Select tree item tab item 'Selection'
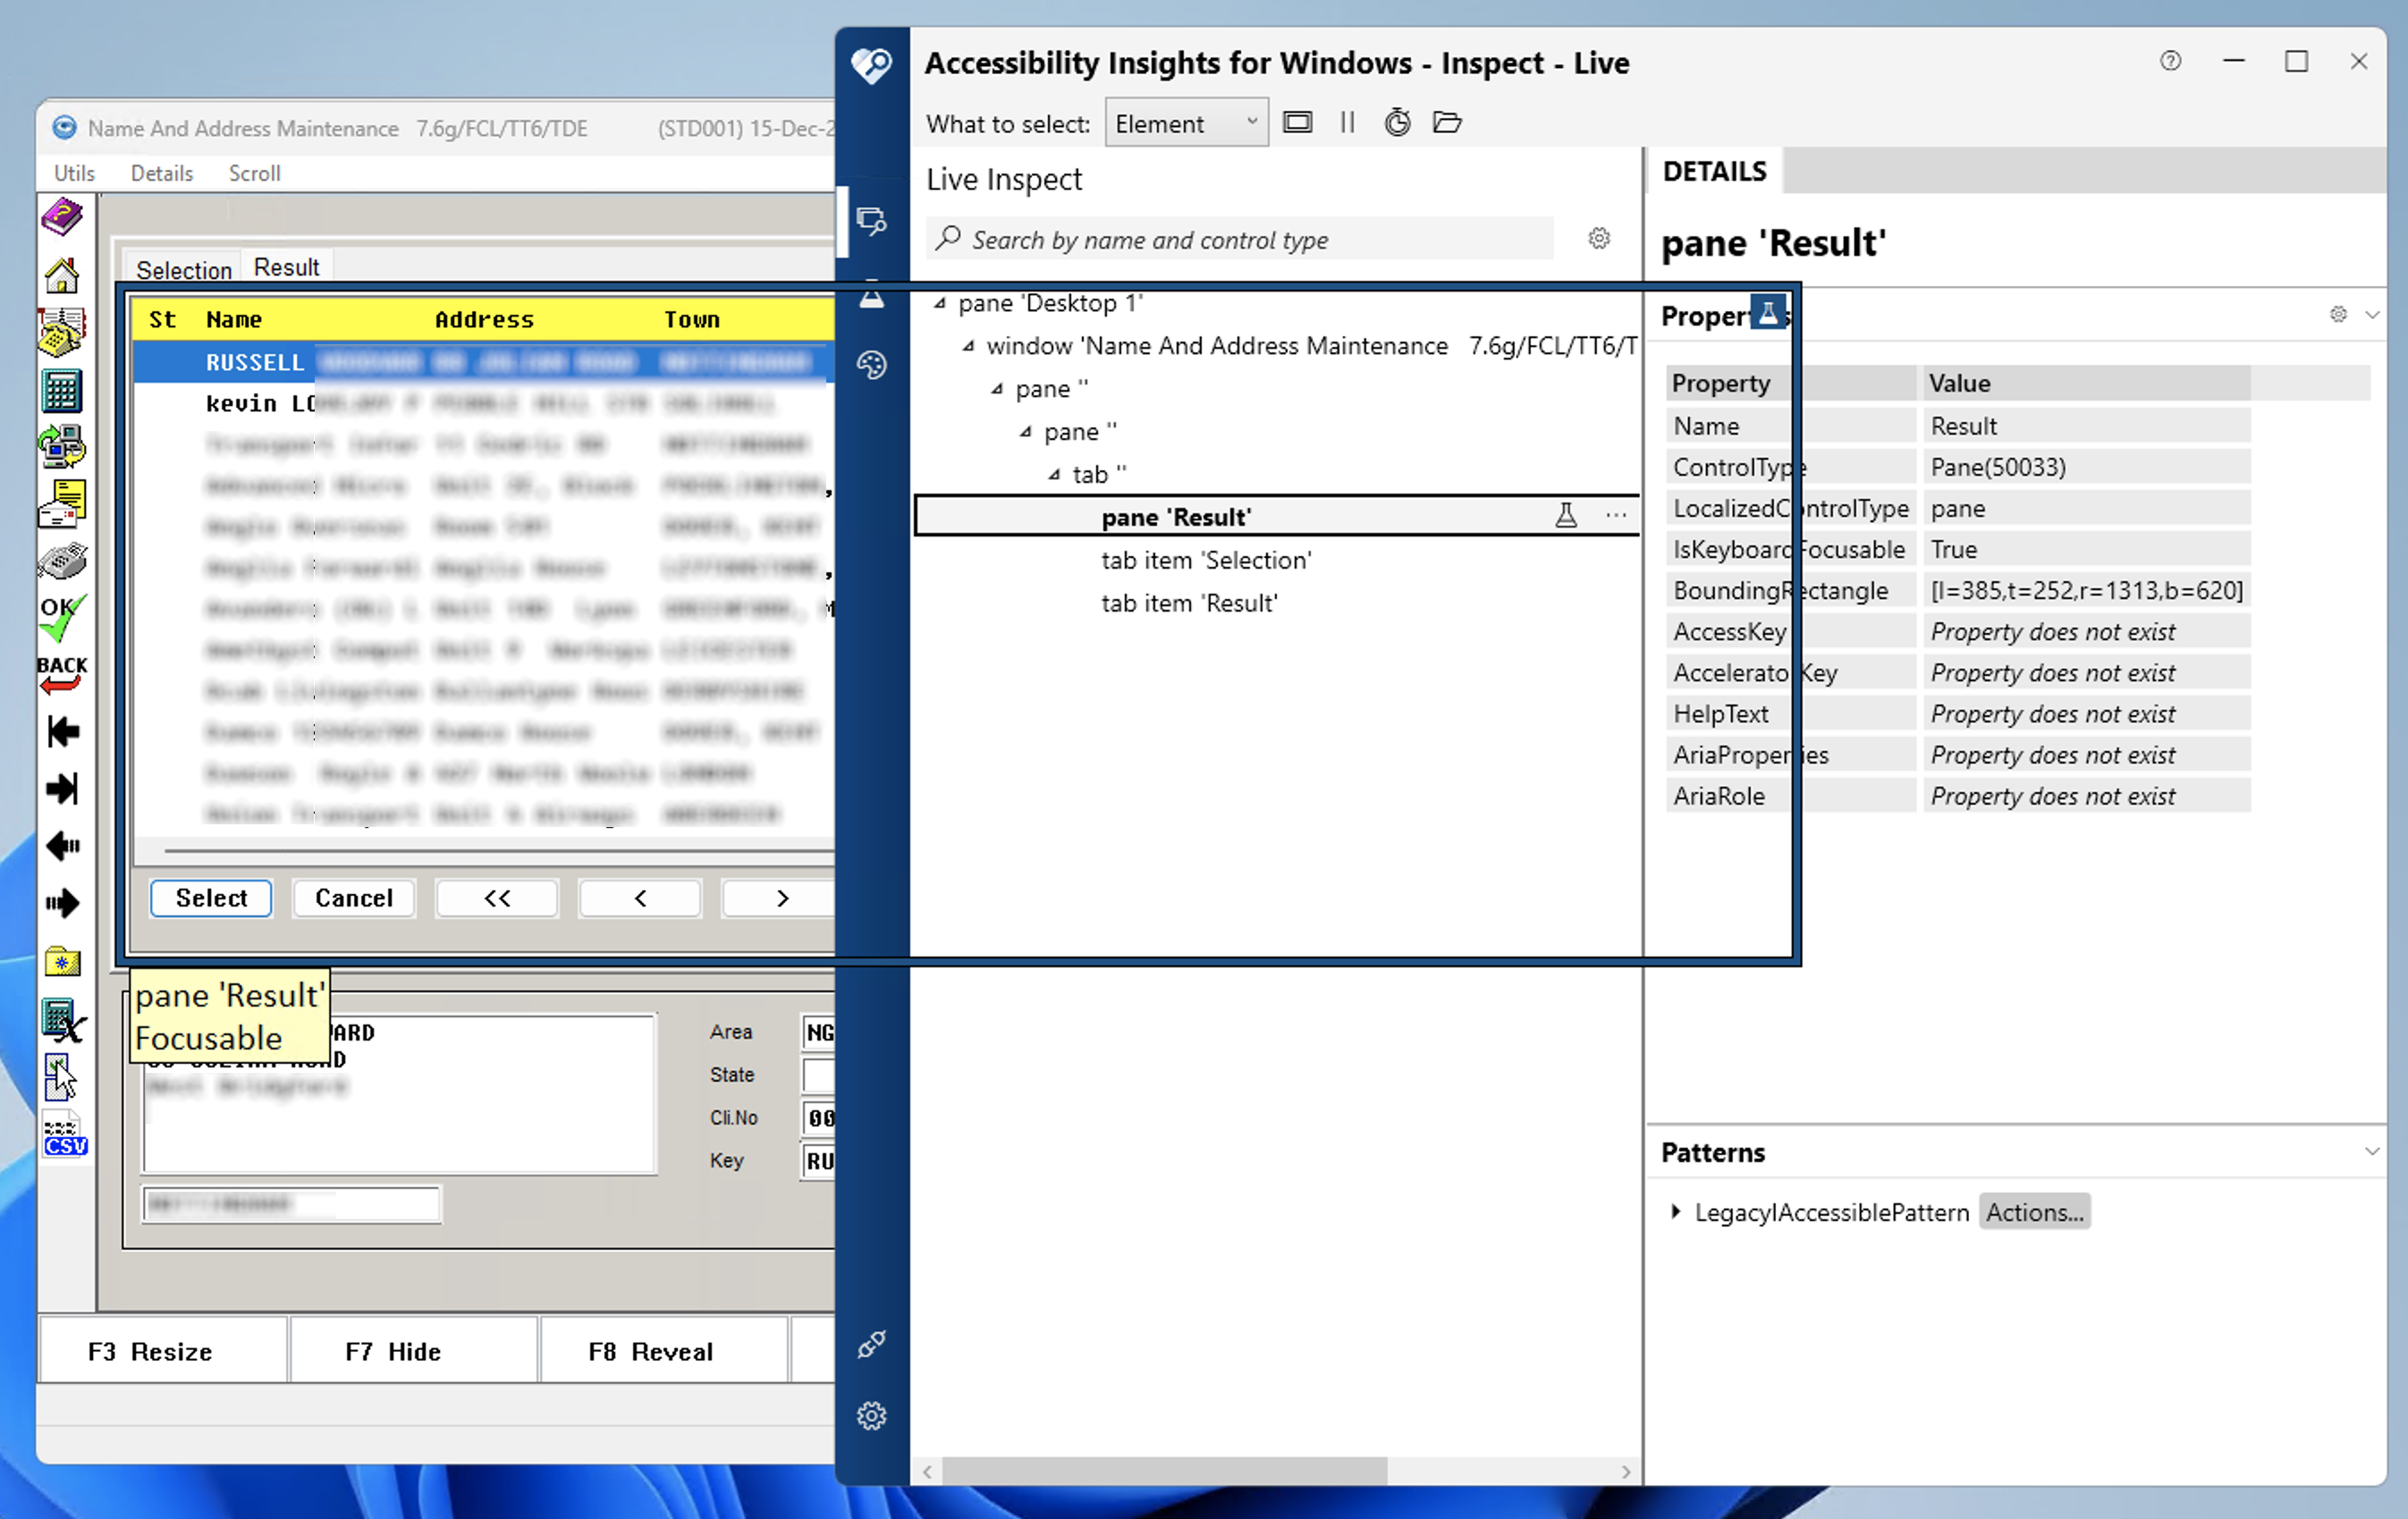 (1206, 560)
